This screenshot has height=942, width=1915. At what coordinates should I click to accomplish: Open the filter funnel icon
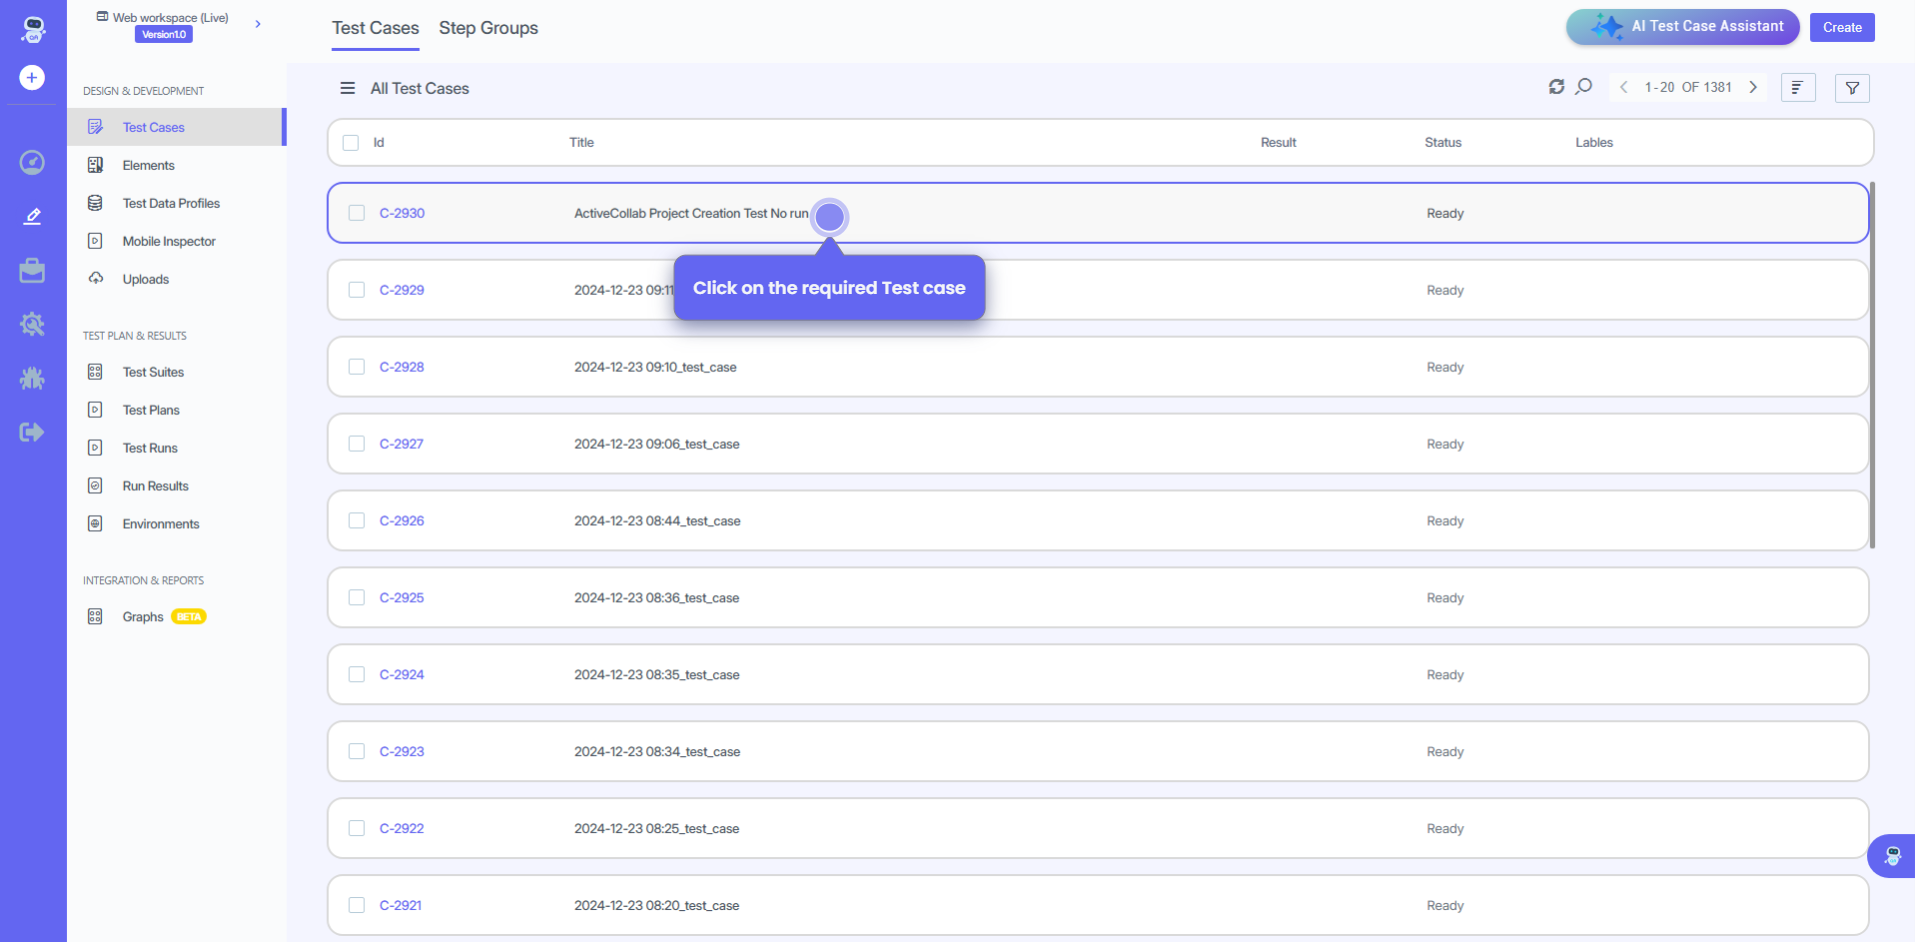[x=1852, y=88]
